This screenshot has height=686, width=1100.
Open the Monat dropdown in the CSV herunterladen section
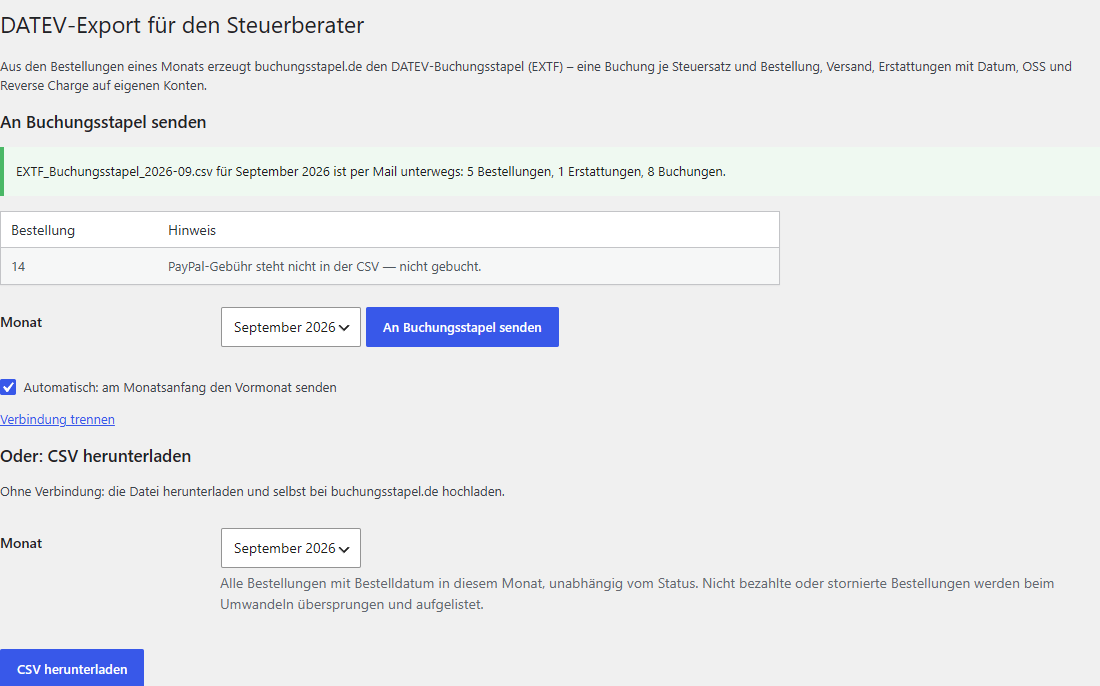[x=290, y=548]
